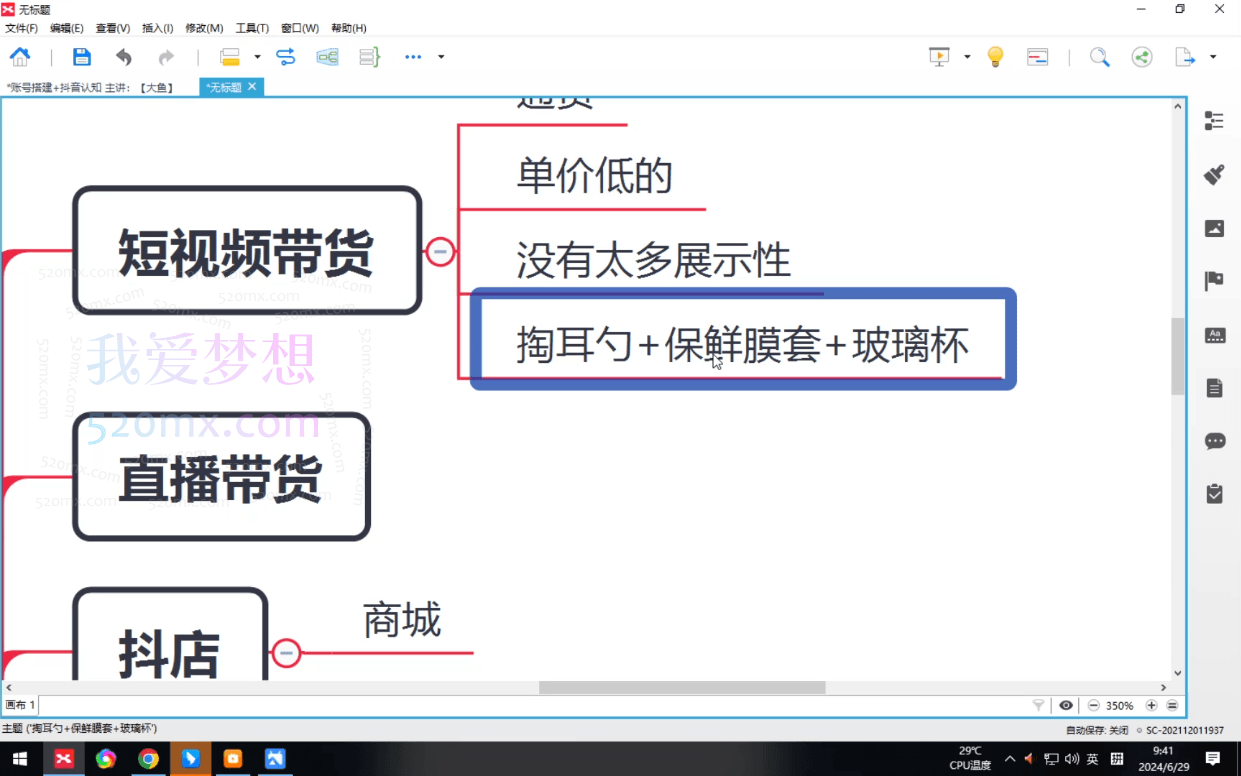Open the Themes Aa panel in sidebar

[x=1214, y=335]
